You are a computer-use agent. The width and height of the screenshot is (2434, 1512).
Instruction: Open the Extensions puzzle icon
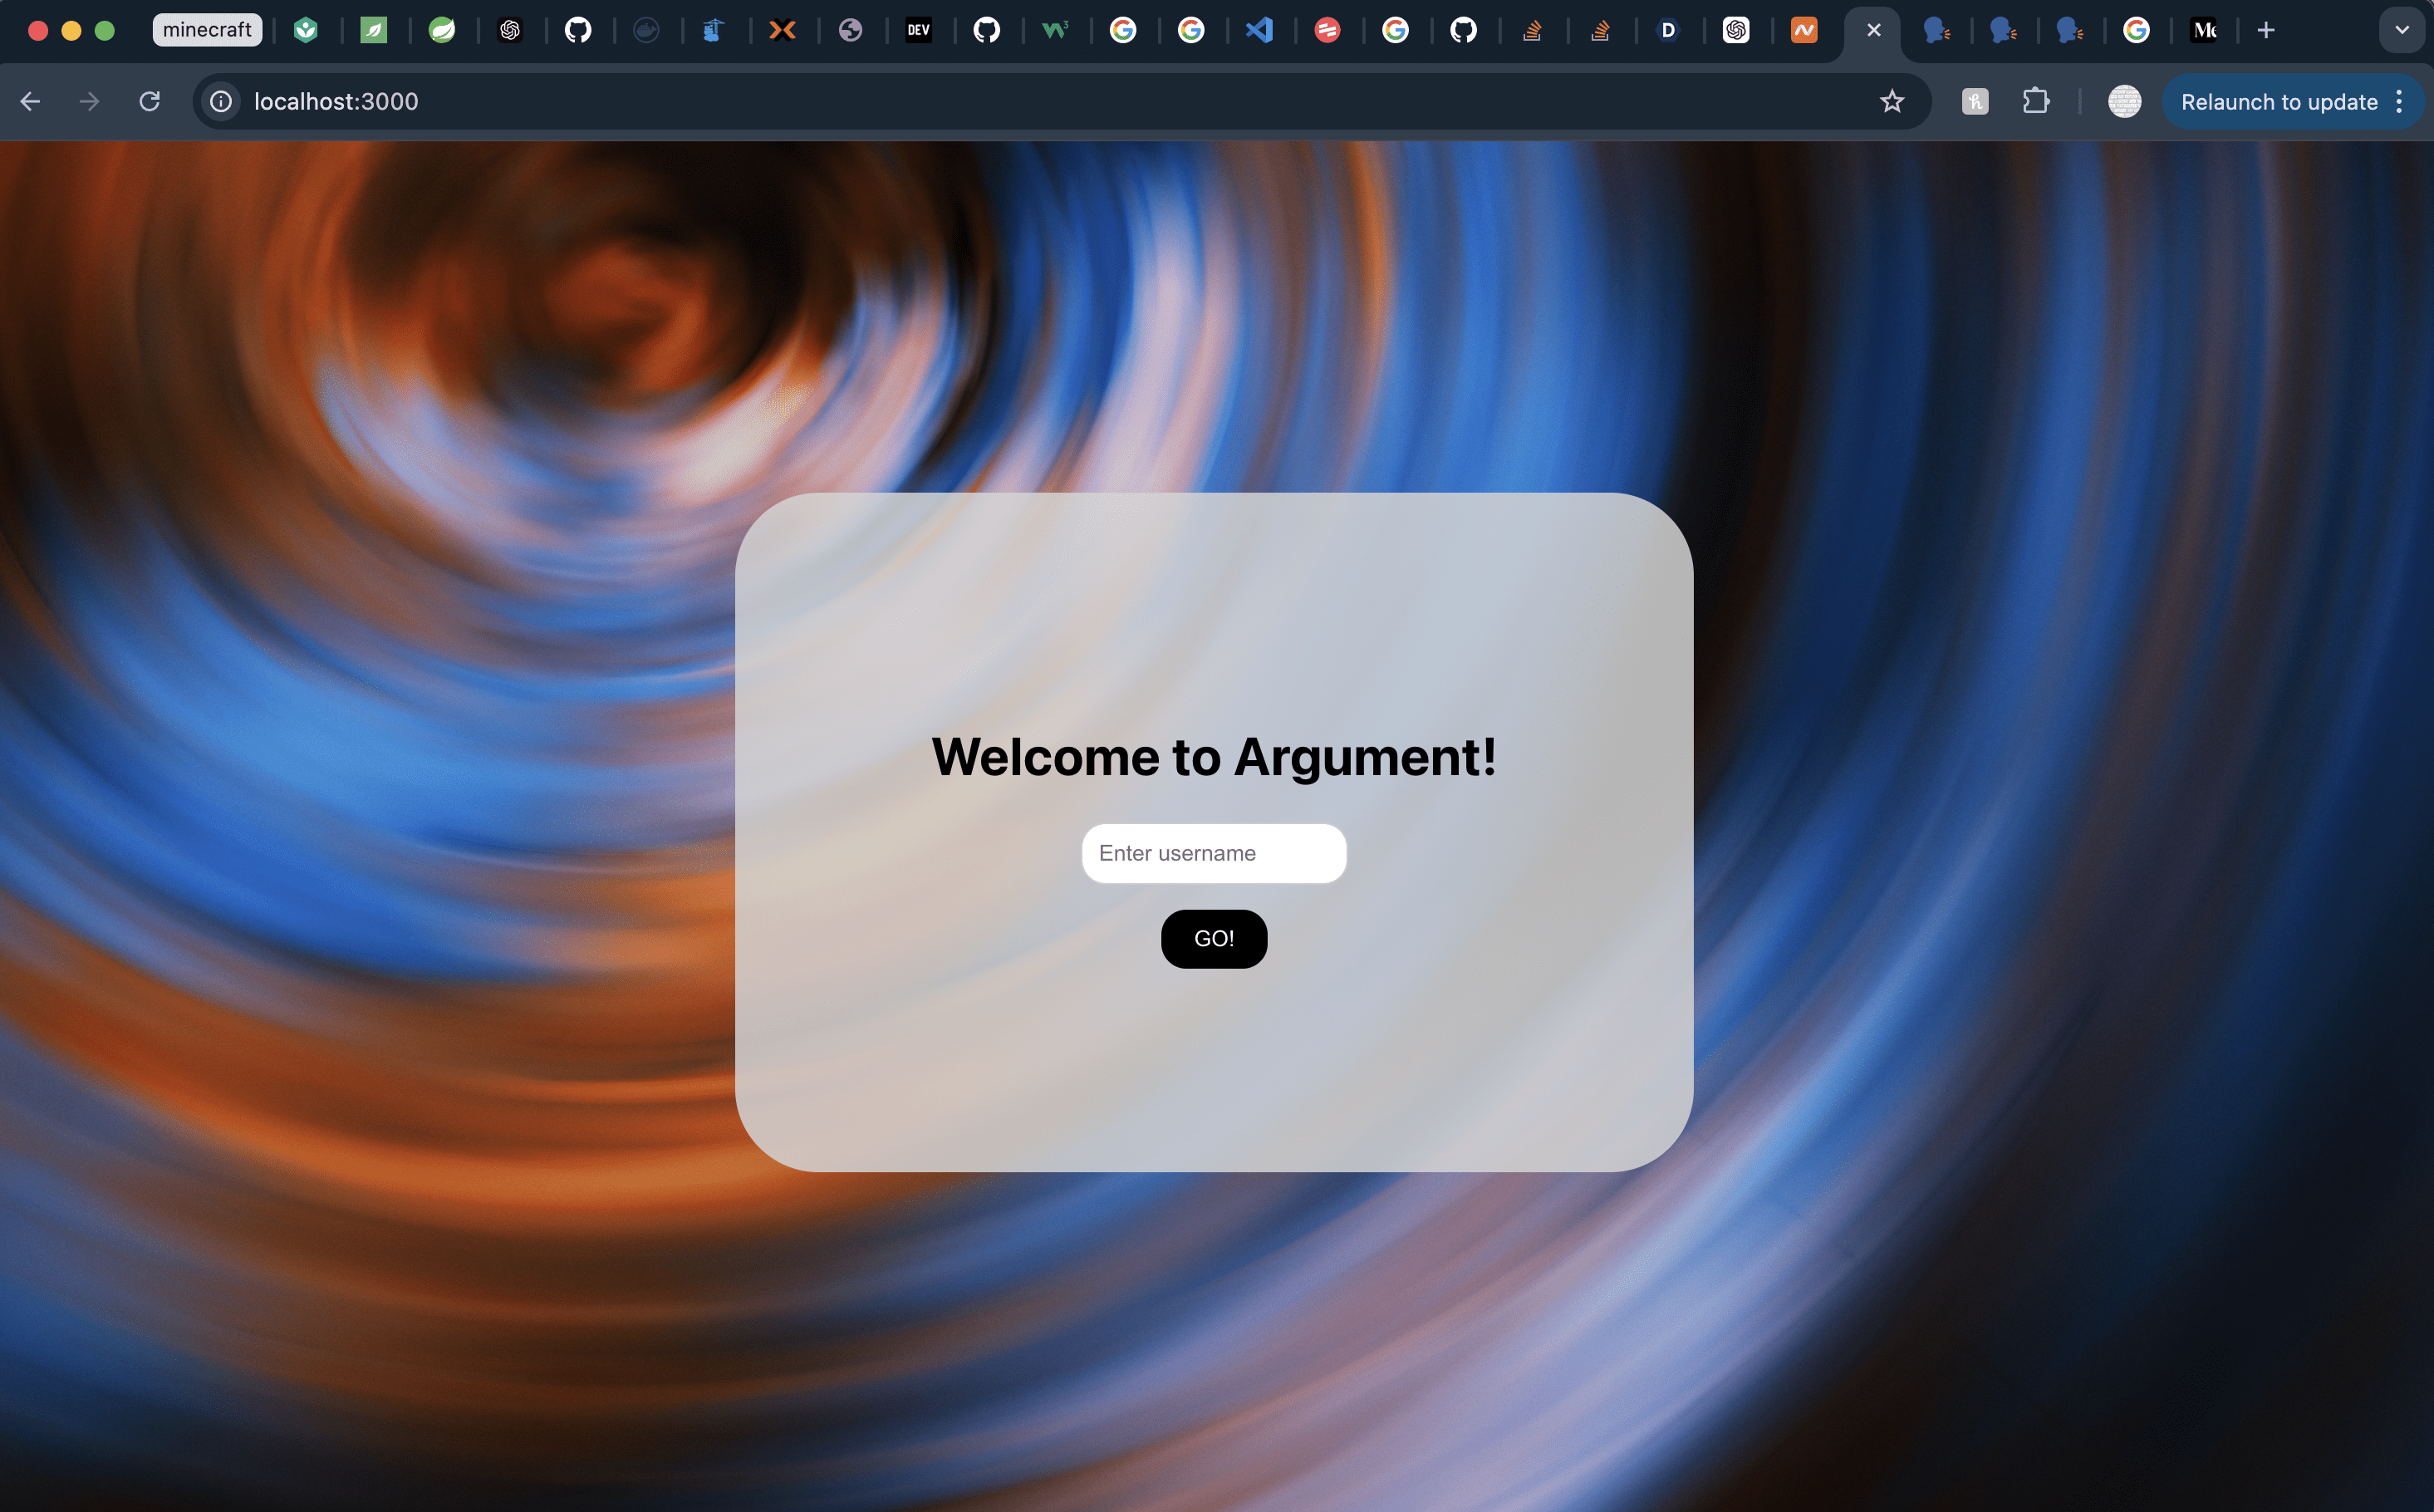coord(2036,101)
